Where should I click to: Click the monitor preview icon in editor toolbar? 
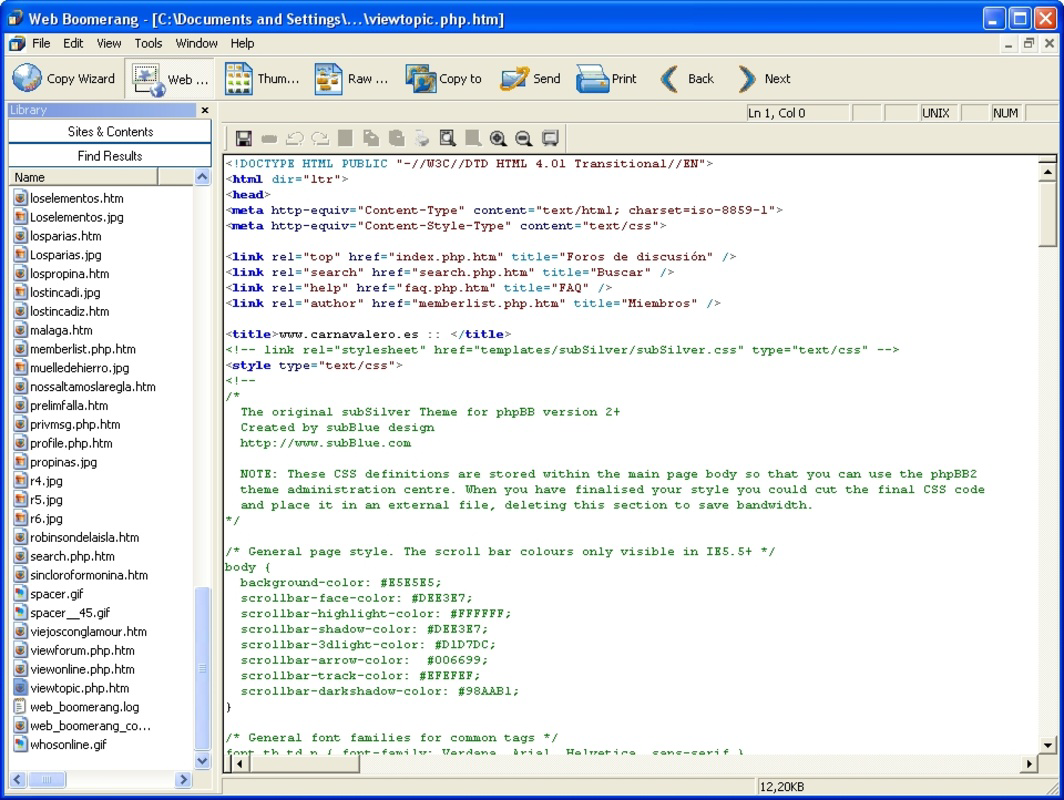click(550, 138)
